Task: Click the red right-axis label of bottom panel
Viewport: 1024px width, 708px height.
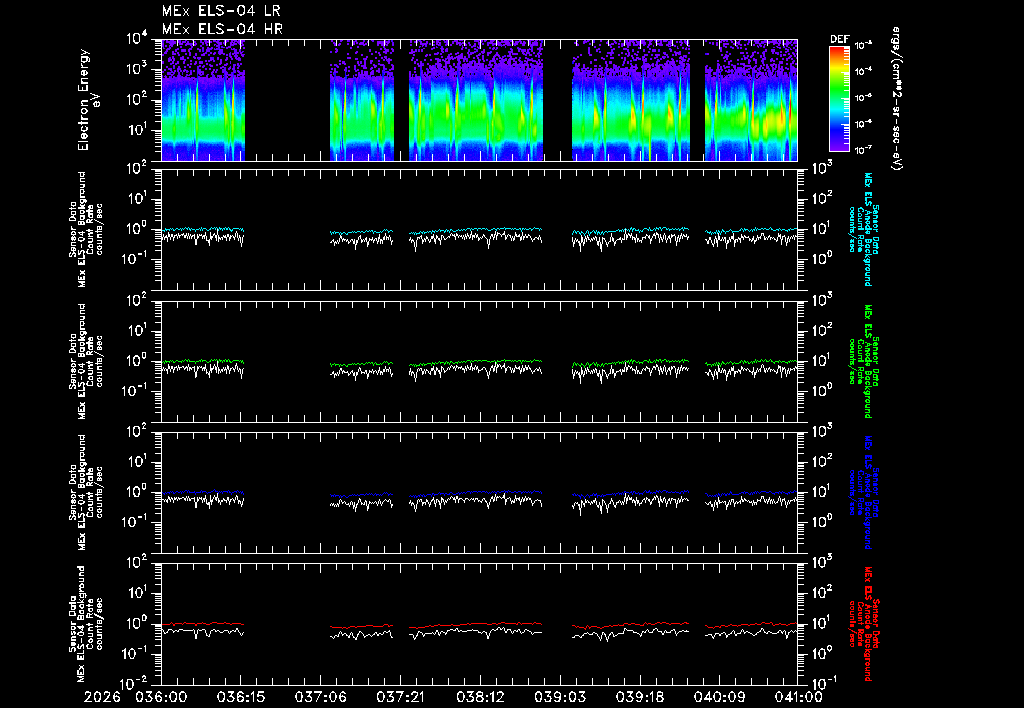Action: (x=863, y=624)
